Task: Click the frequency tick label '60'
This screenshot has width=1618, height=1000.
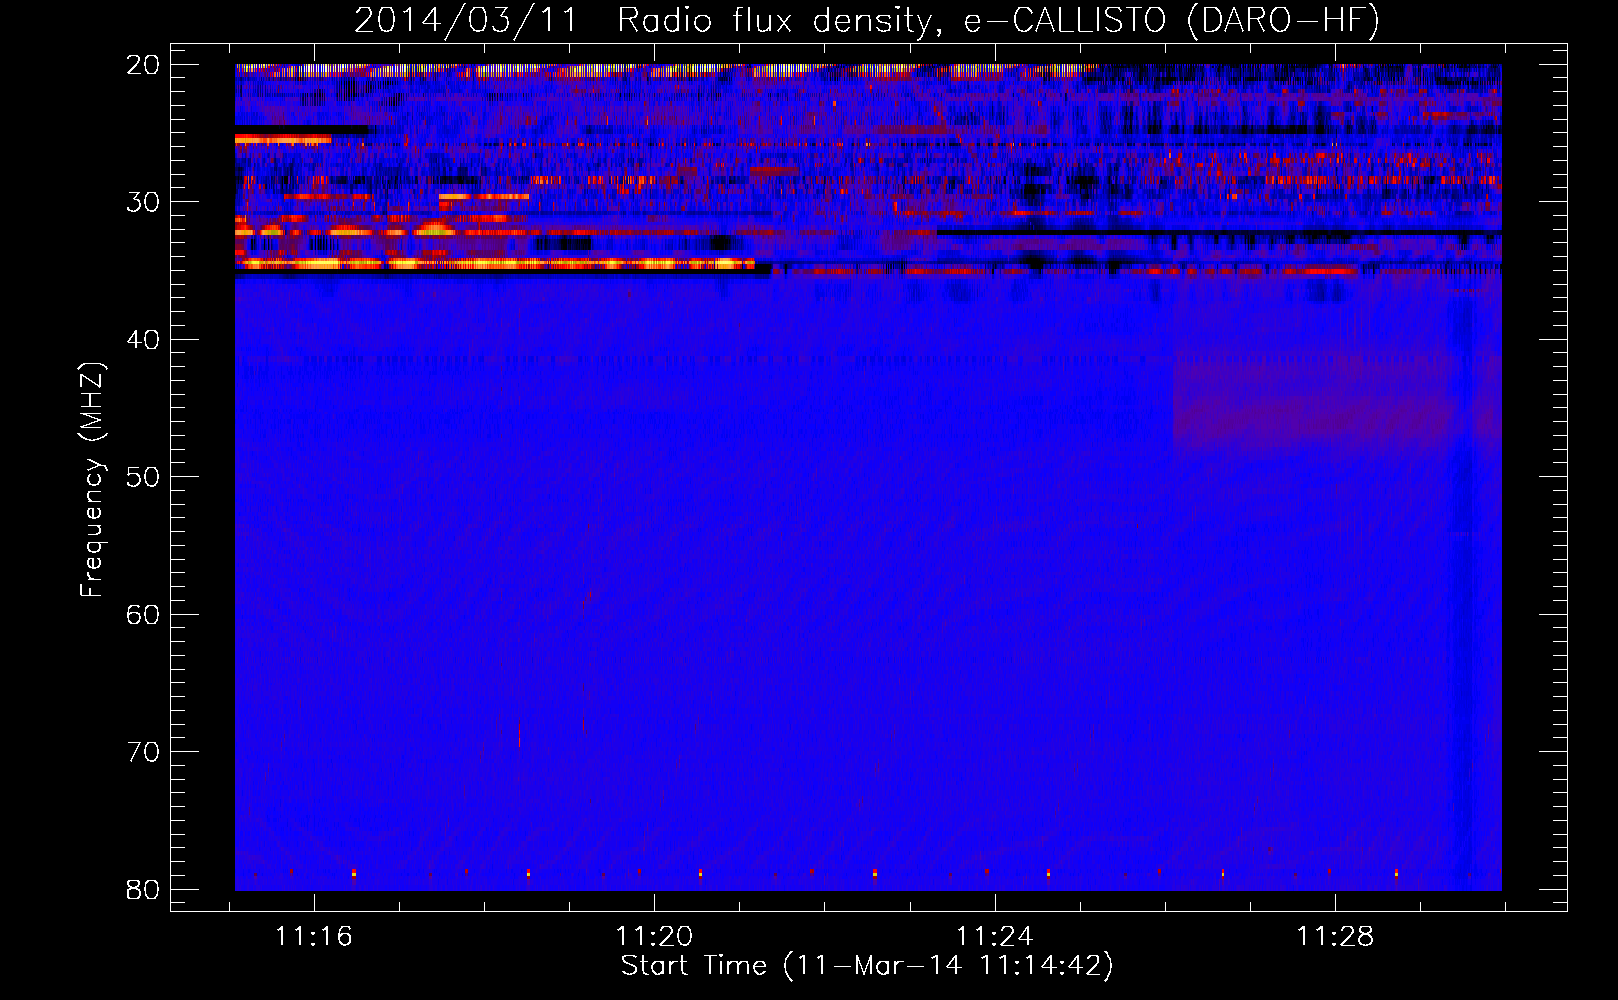Action: (x=143, y=614)
